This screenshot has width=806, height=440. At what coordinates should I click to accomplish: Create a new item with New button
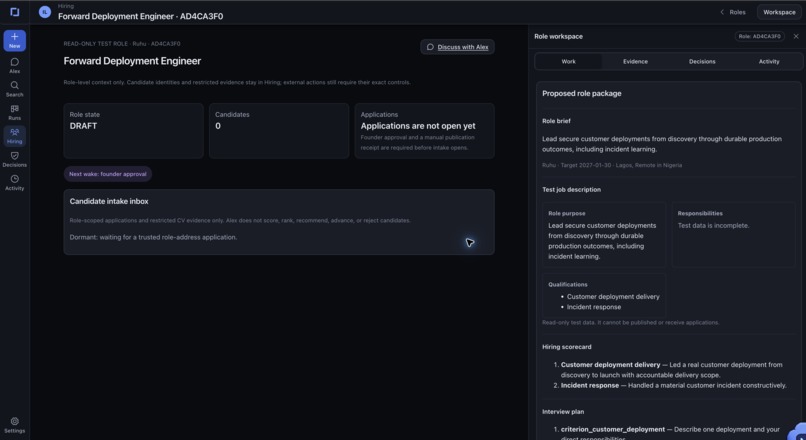point(14,41)
